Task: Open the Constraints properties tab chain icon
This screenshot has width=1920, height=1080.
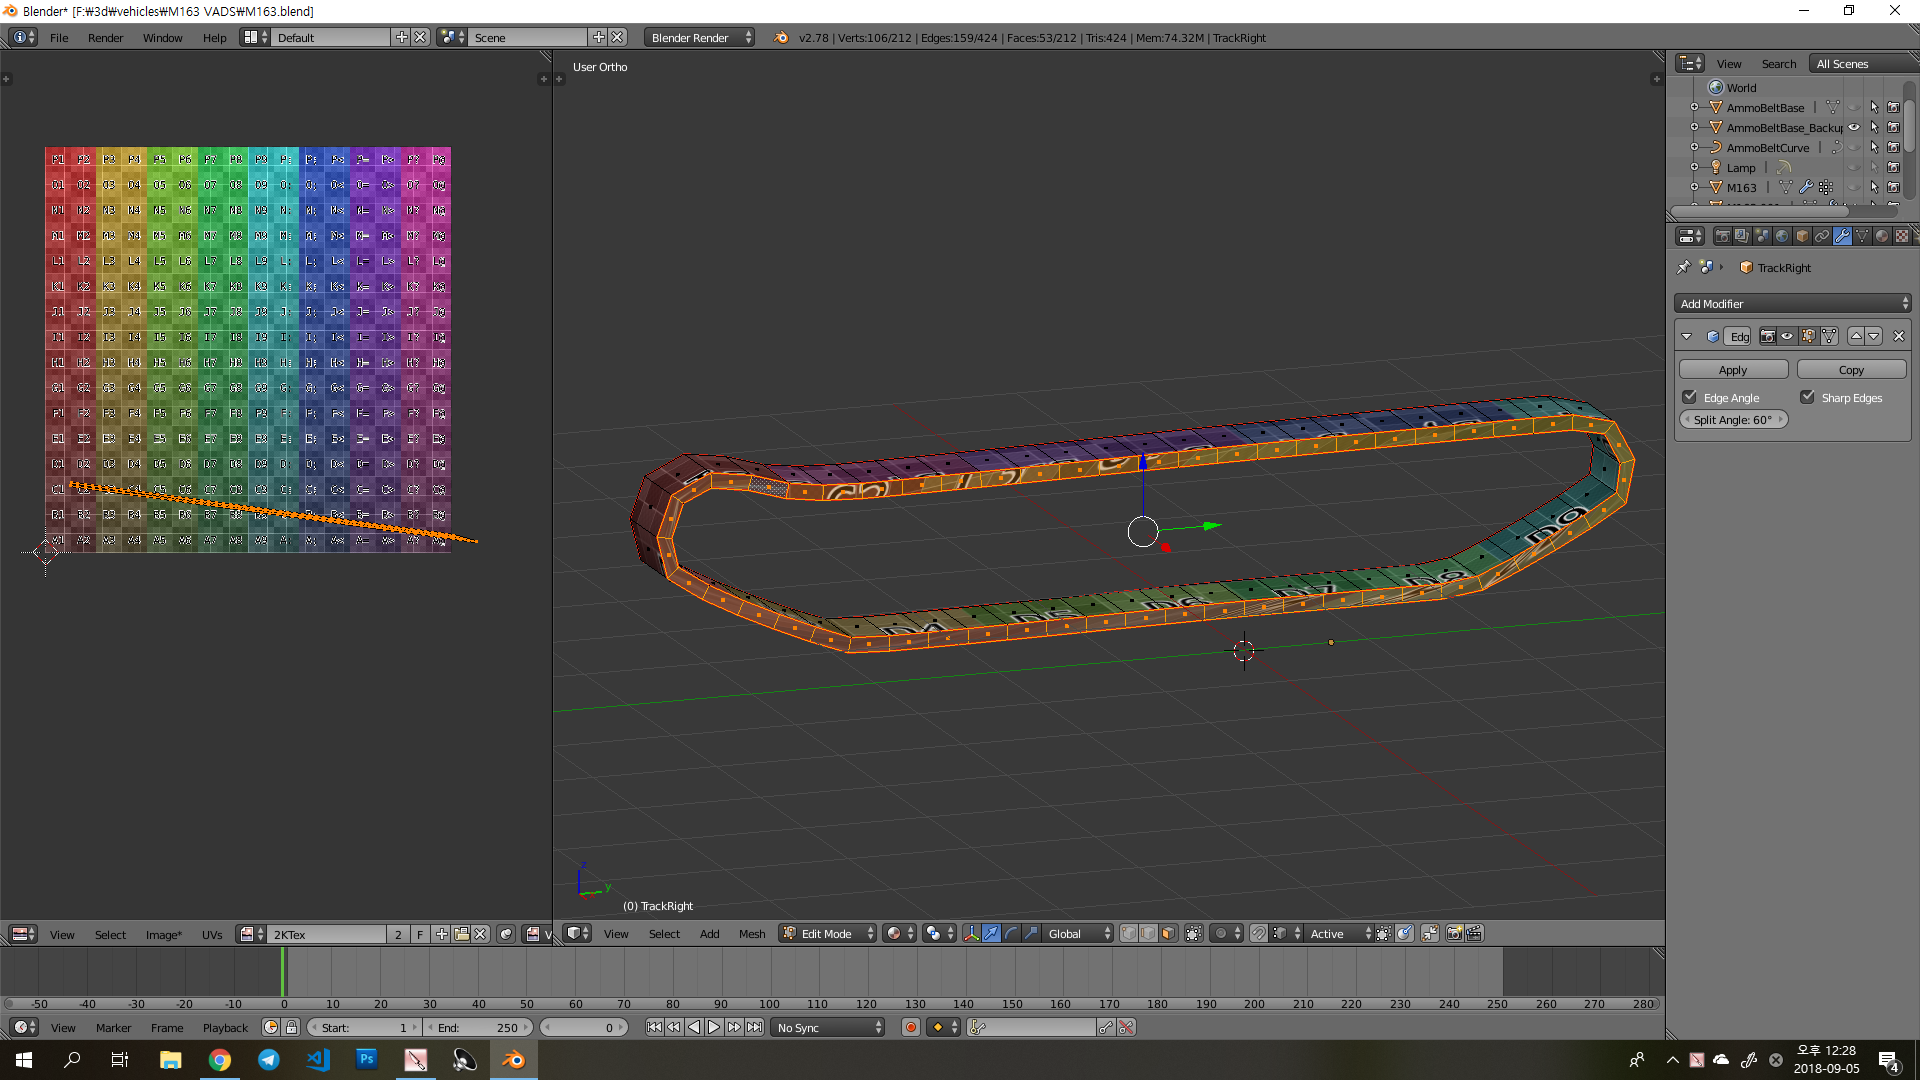Action: coord(1822,236)
